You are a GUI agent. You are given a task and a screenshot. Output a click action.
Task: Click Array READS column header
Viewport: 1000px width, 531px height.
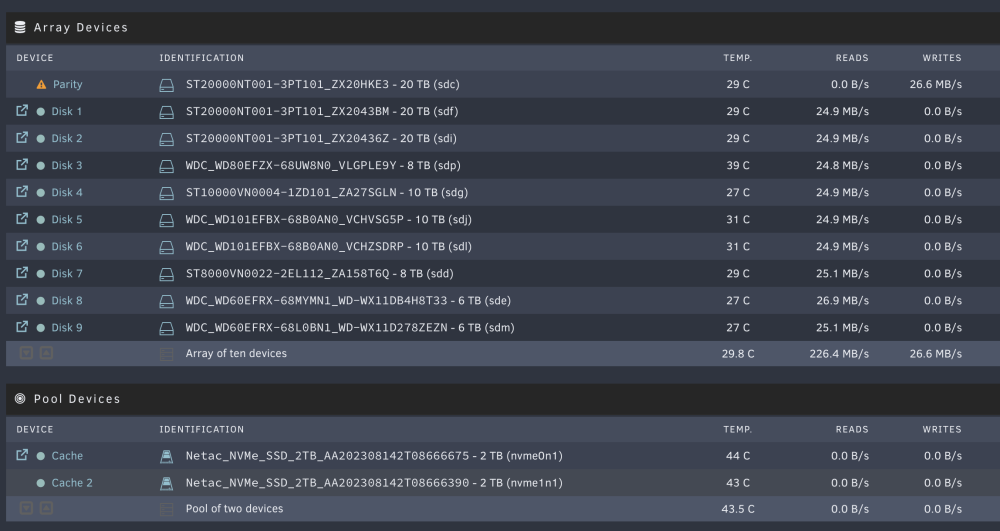coord(852,58)
